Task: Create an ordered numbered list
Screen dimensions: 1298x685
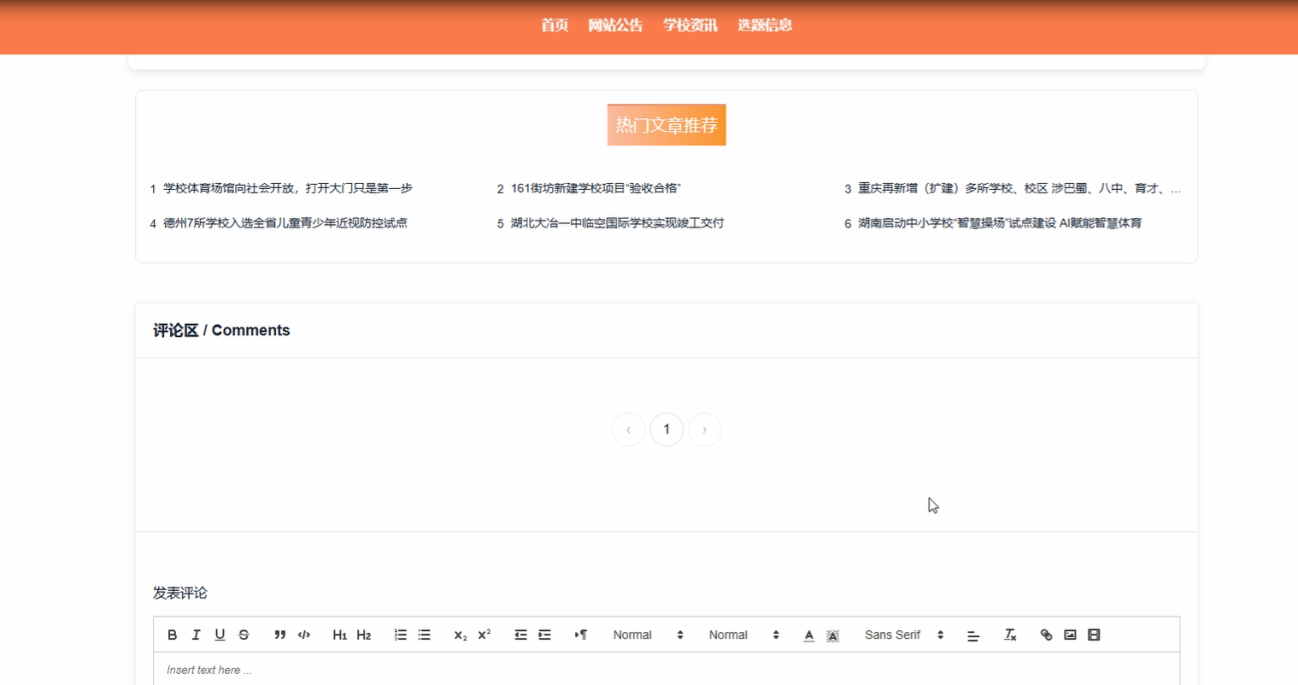Action: (x=400, y=635)
